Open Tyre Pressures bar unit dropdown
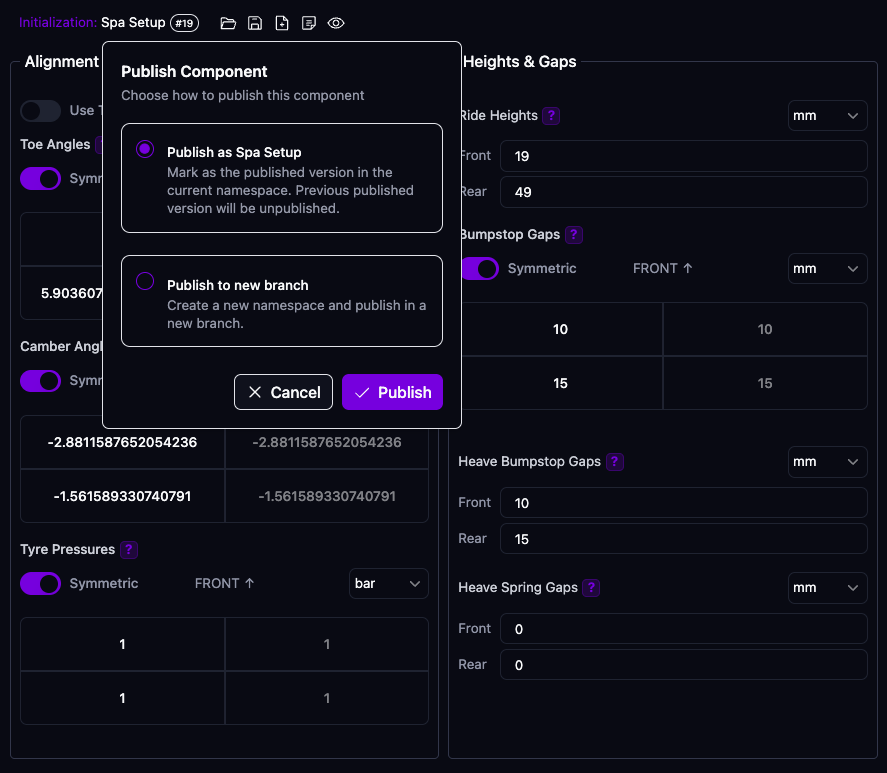This screenshot has width=887, height=773. click(x=388, y=584)
